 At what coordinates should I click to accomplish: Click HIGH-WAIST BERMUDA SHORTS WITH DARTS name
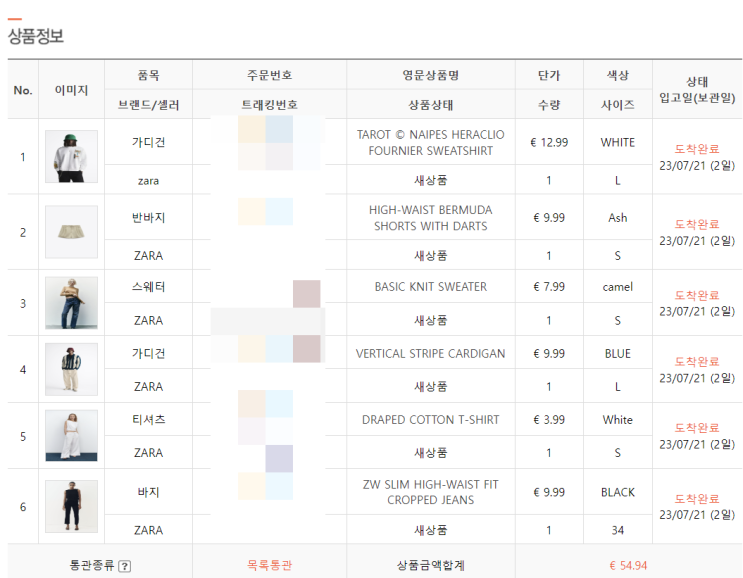click(431, 218)
